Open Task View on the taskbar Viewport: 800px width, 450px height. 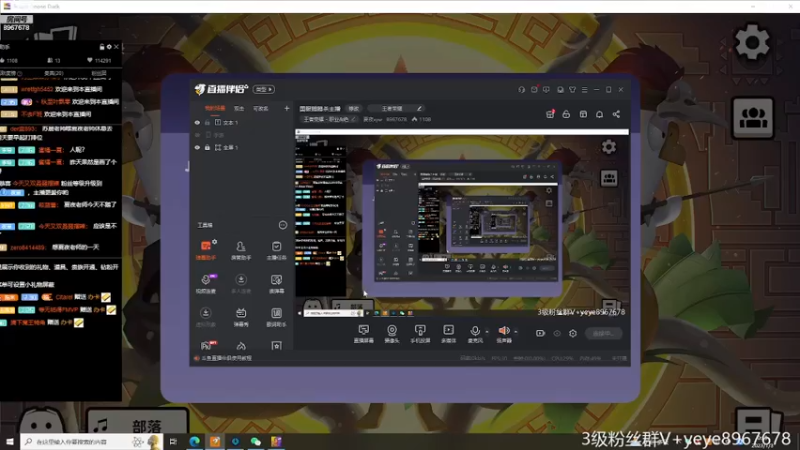pyautogui.click(x=173, y=441)
